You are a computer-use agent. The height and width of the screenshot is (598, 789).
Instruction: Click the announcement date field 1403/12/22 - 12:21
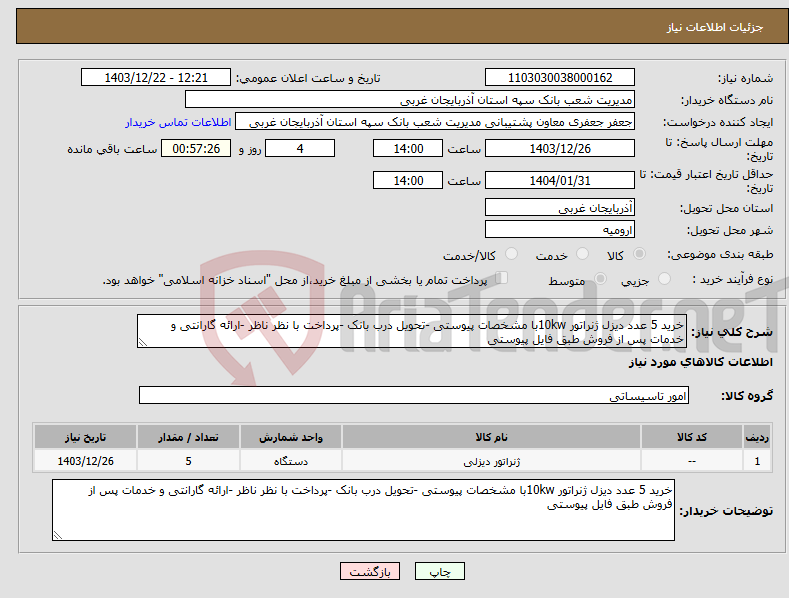156,78
